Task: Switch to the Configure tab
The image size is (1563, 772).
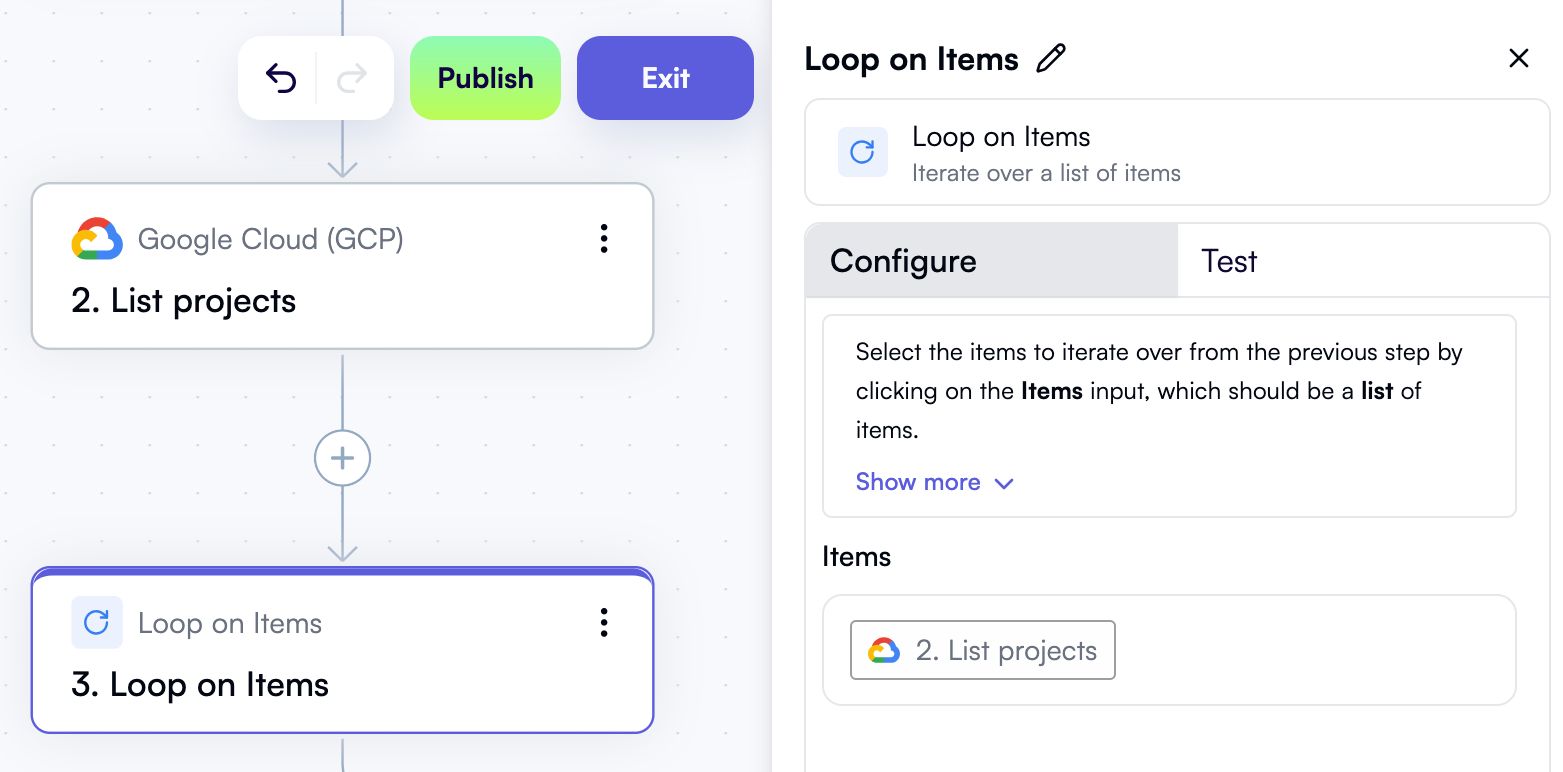Action: click(902, 261)
